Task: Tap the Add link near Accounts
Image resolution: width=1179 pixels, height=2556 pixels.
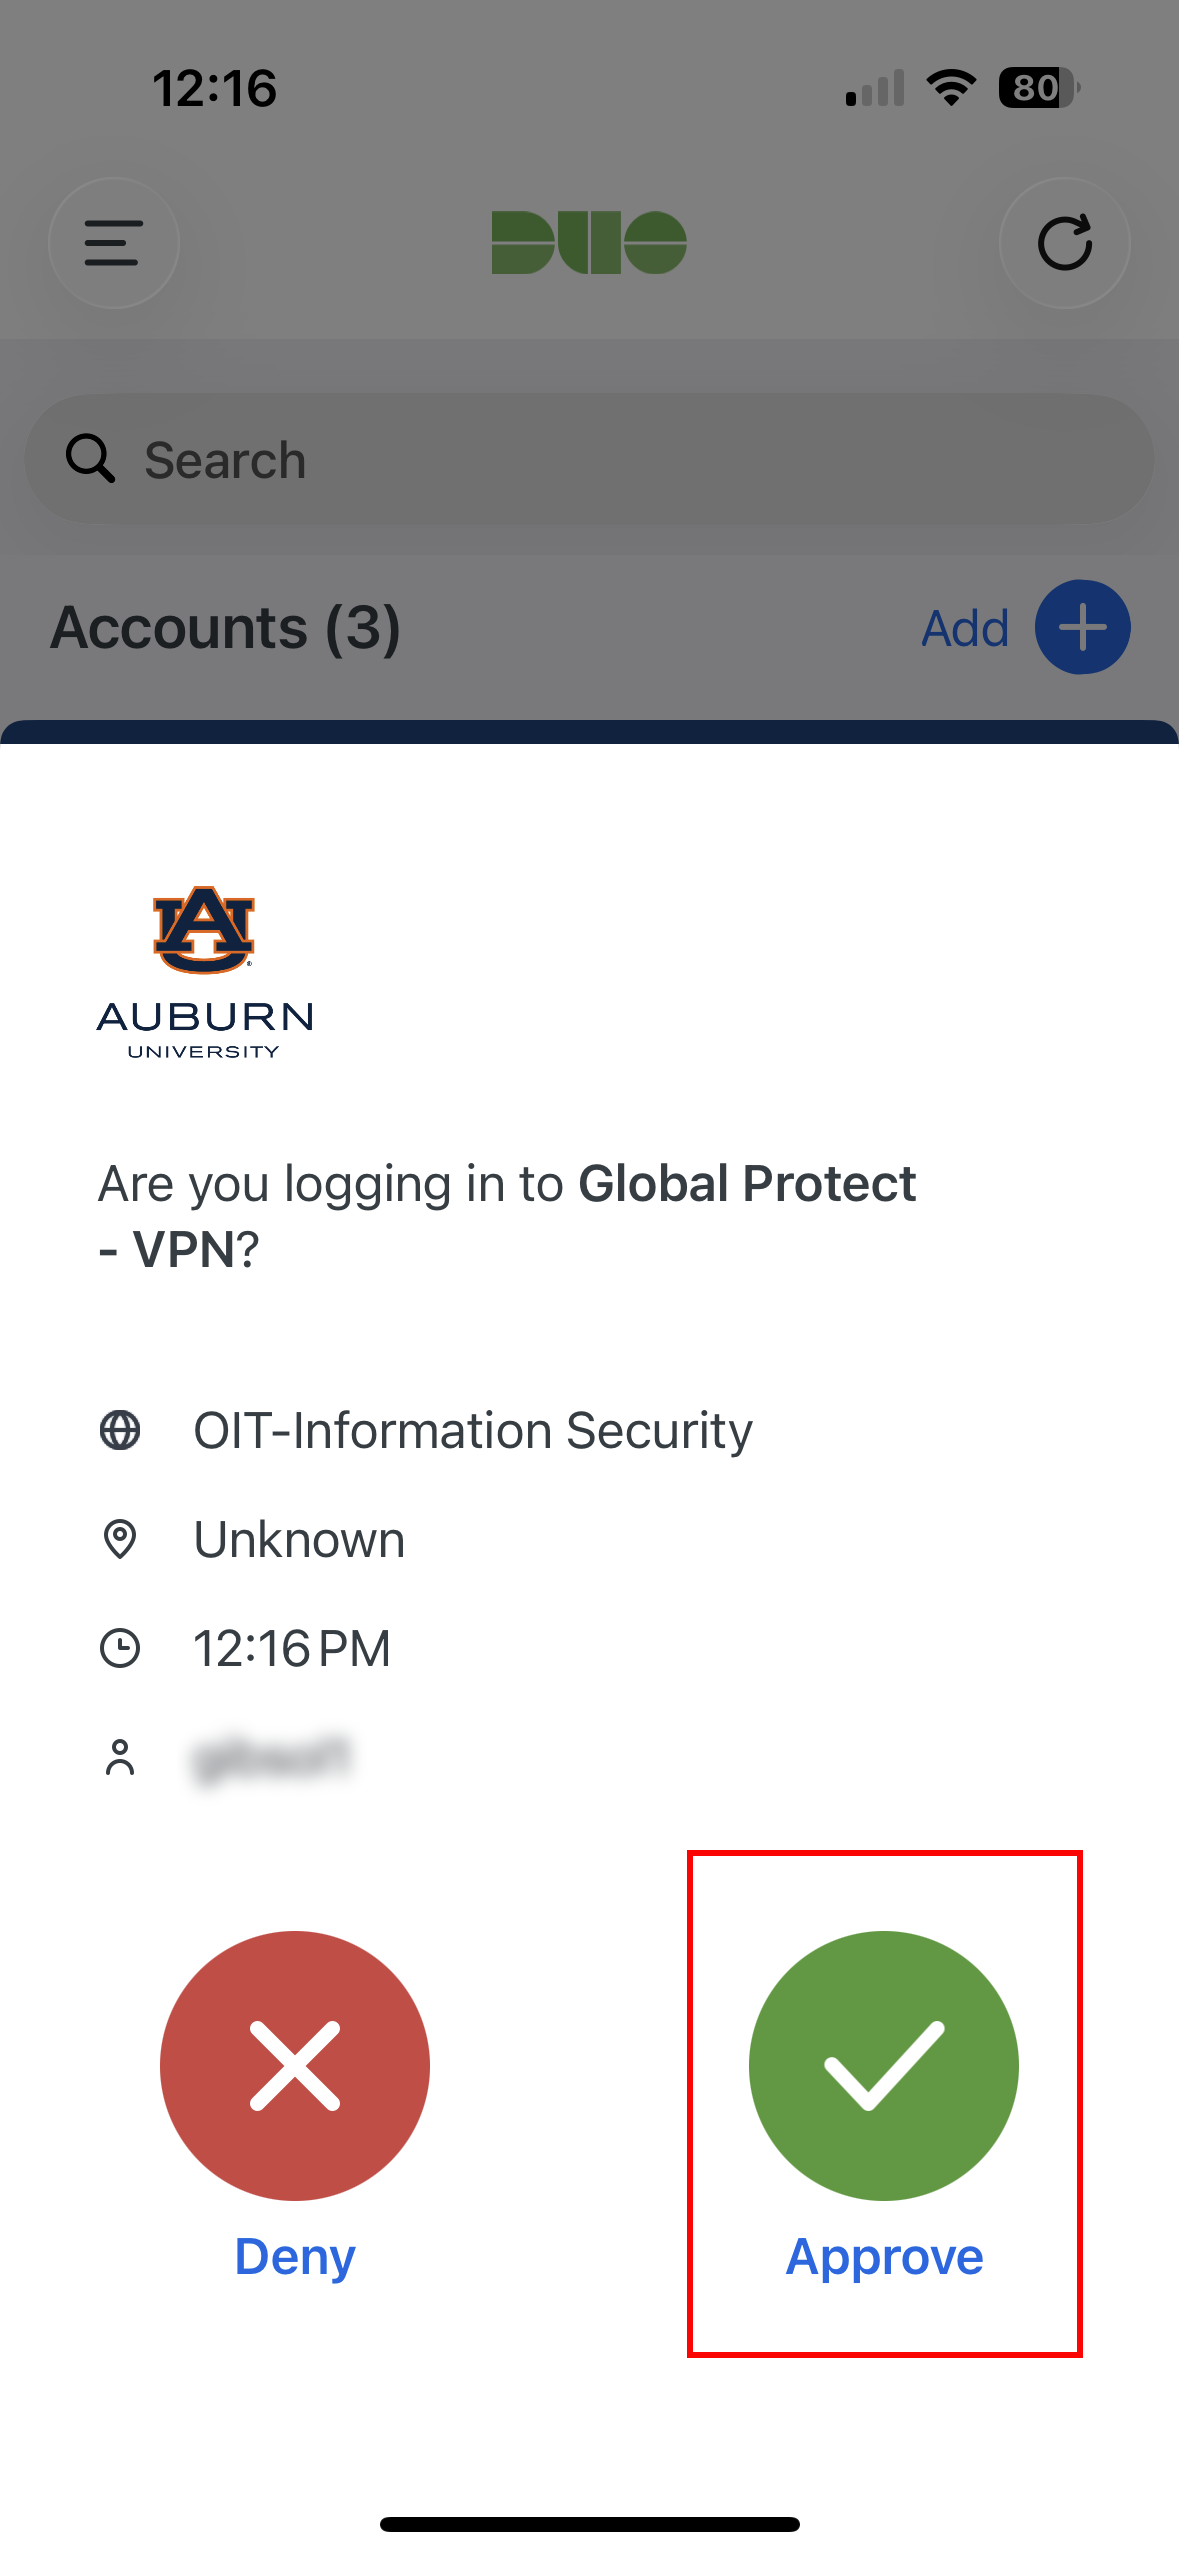Action: [964, 627]
